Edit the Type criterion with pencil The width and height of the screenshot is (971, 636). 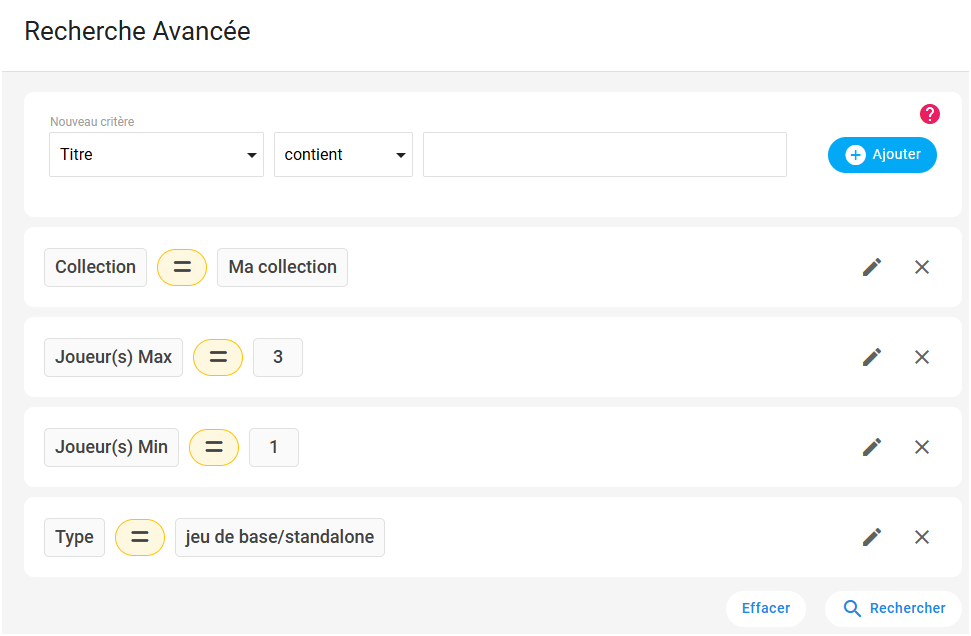pos(872,537)
